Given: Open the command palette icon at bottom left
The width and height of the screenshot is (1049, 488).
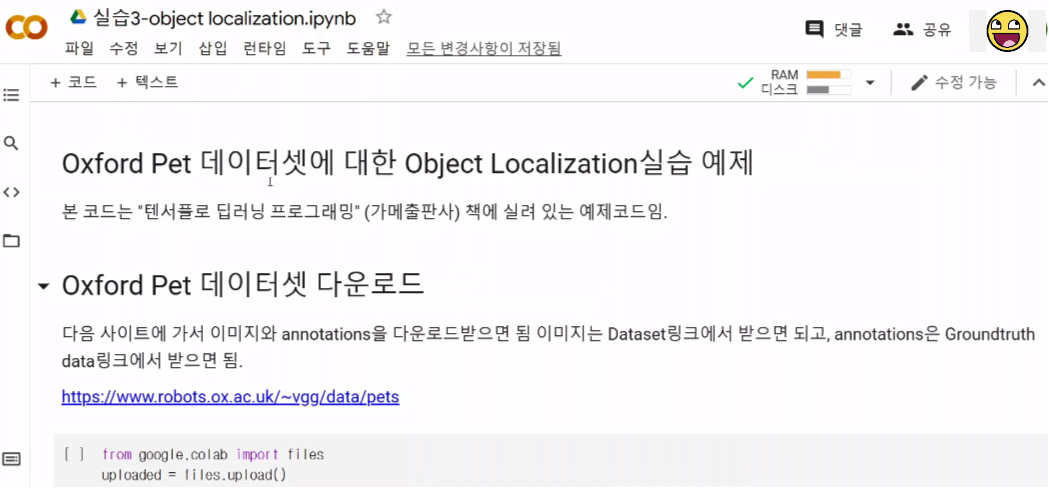Looking at the screenshot, I should pos(11,459).
